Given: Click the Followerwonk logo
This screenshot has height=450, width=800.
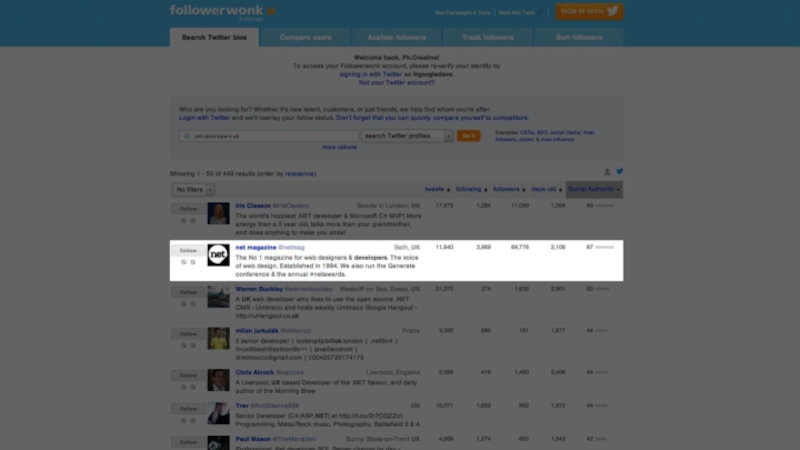Looking at the screenshot, I should pos(222,11).
